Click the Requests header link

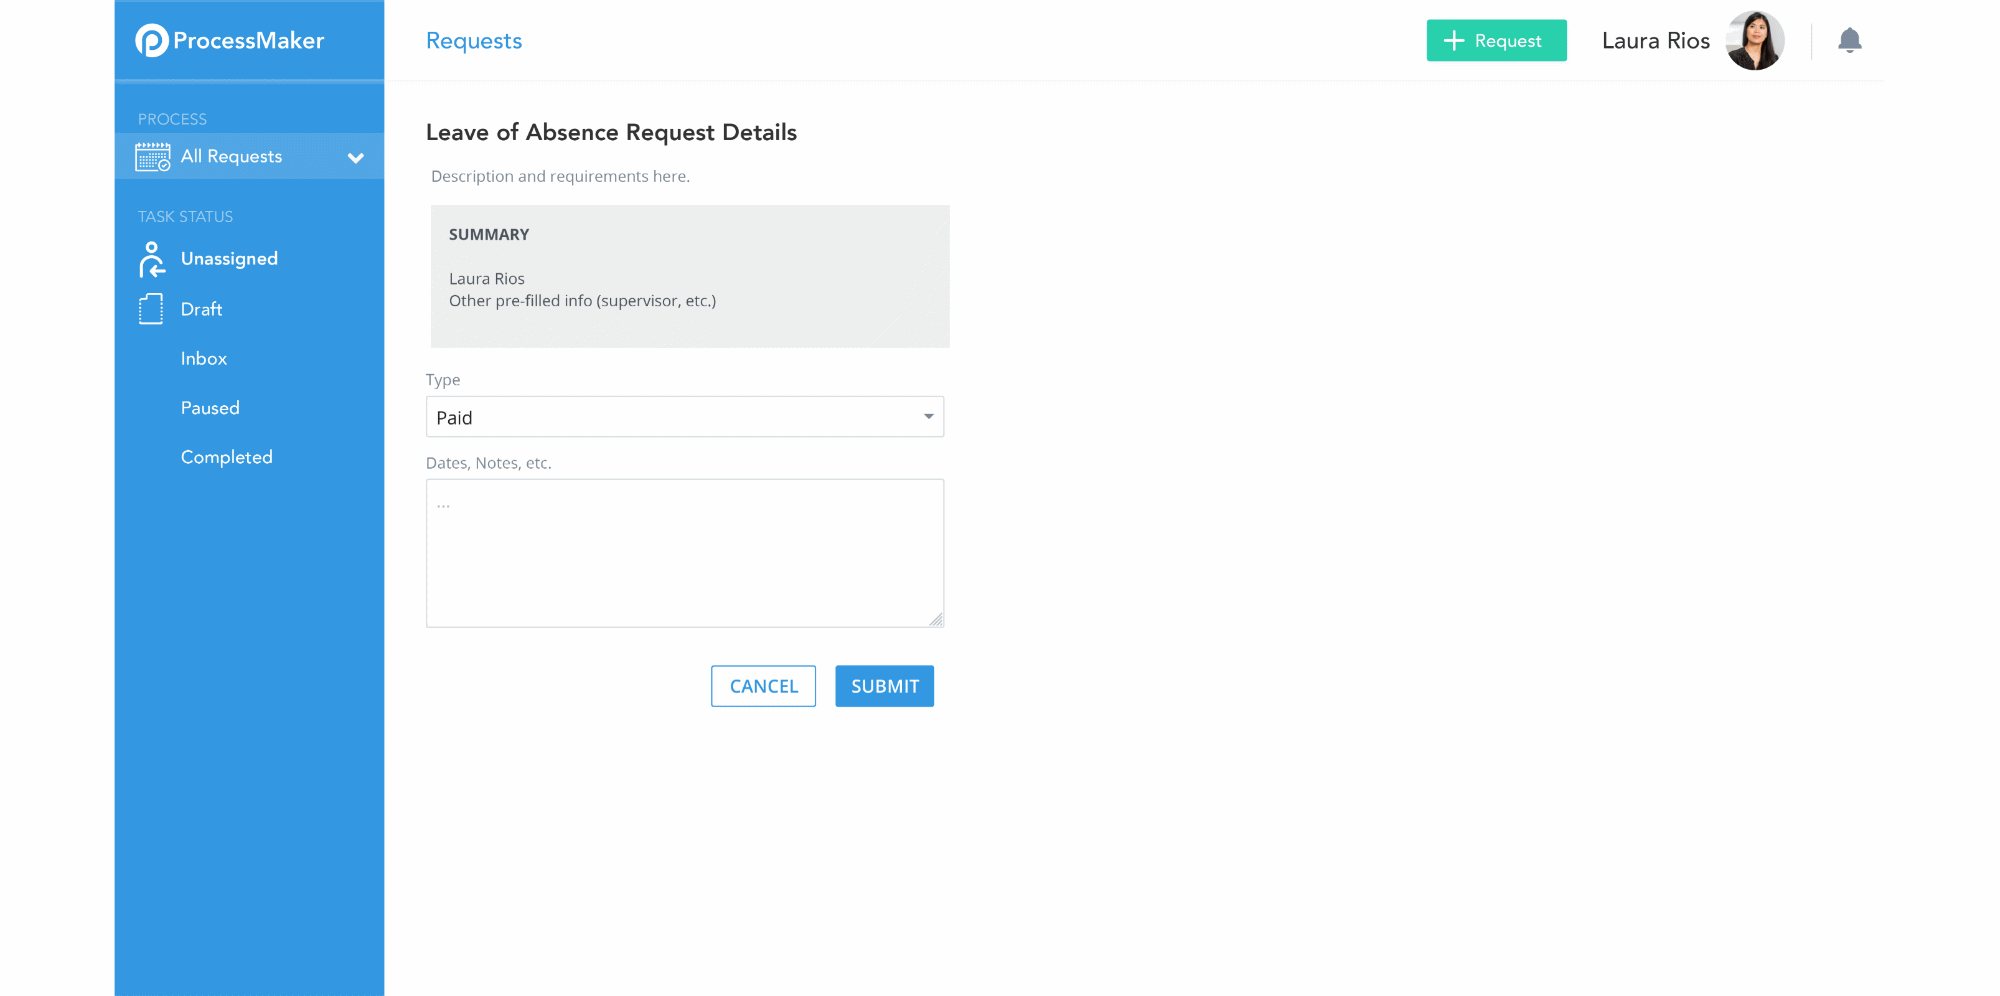pos(474,41)
